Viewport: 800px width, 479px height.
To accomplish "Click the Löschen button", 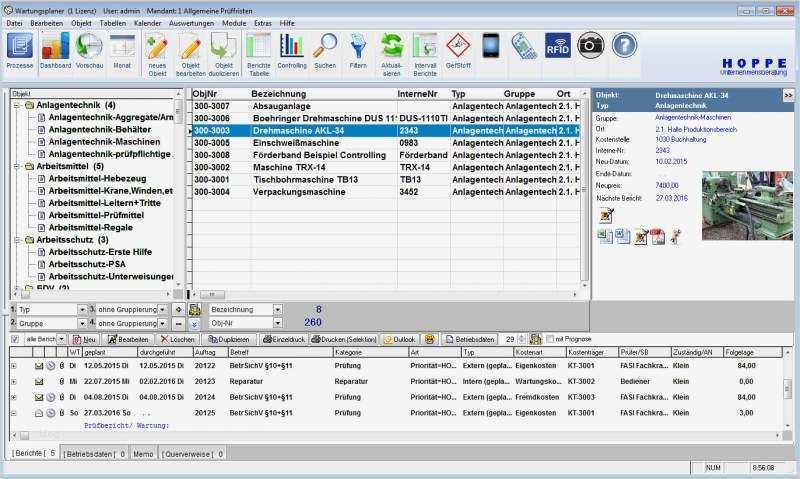I will pos(177,340).
